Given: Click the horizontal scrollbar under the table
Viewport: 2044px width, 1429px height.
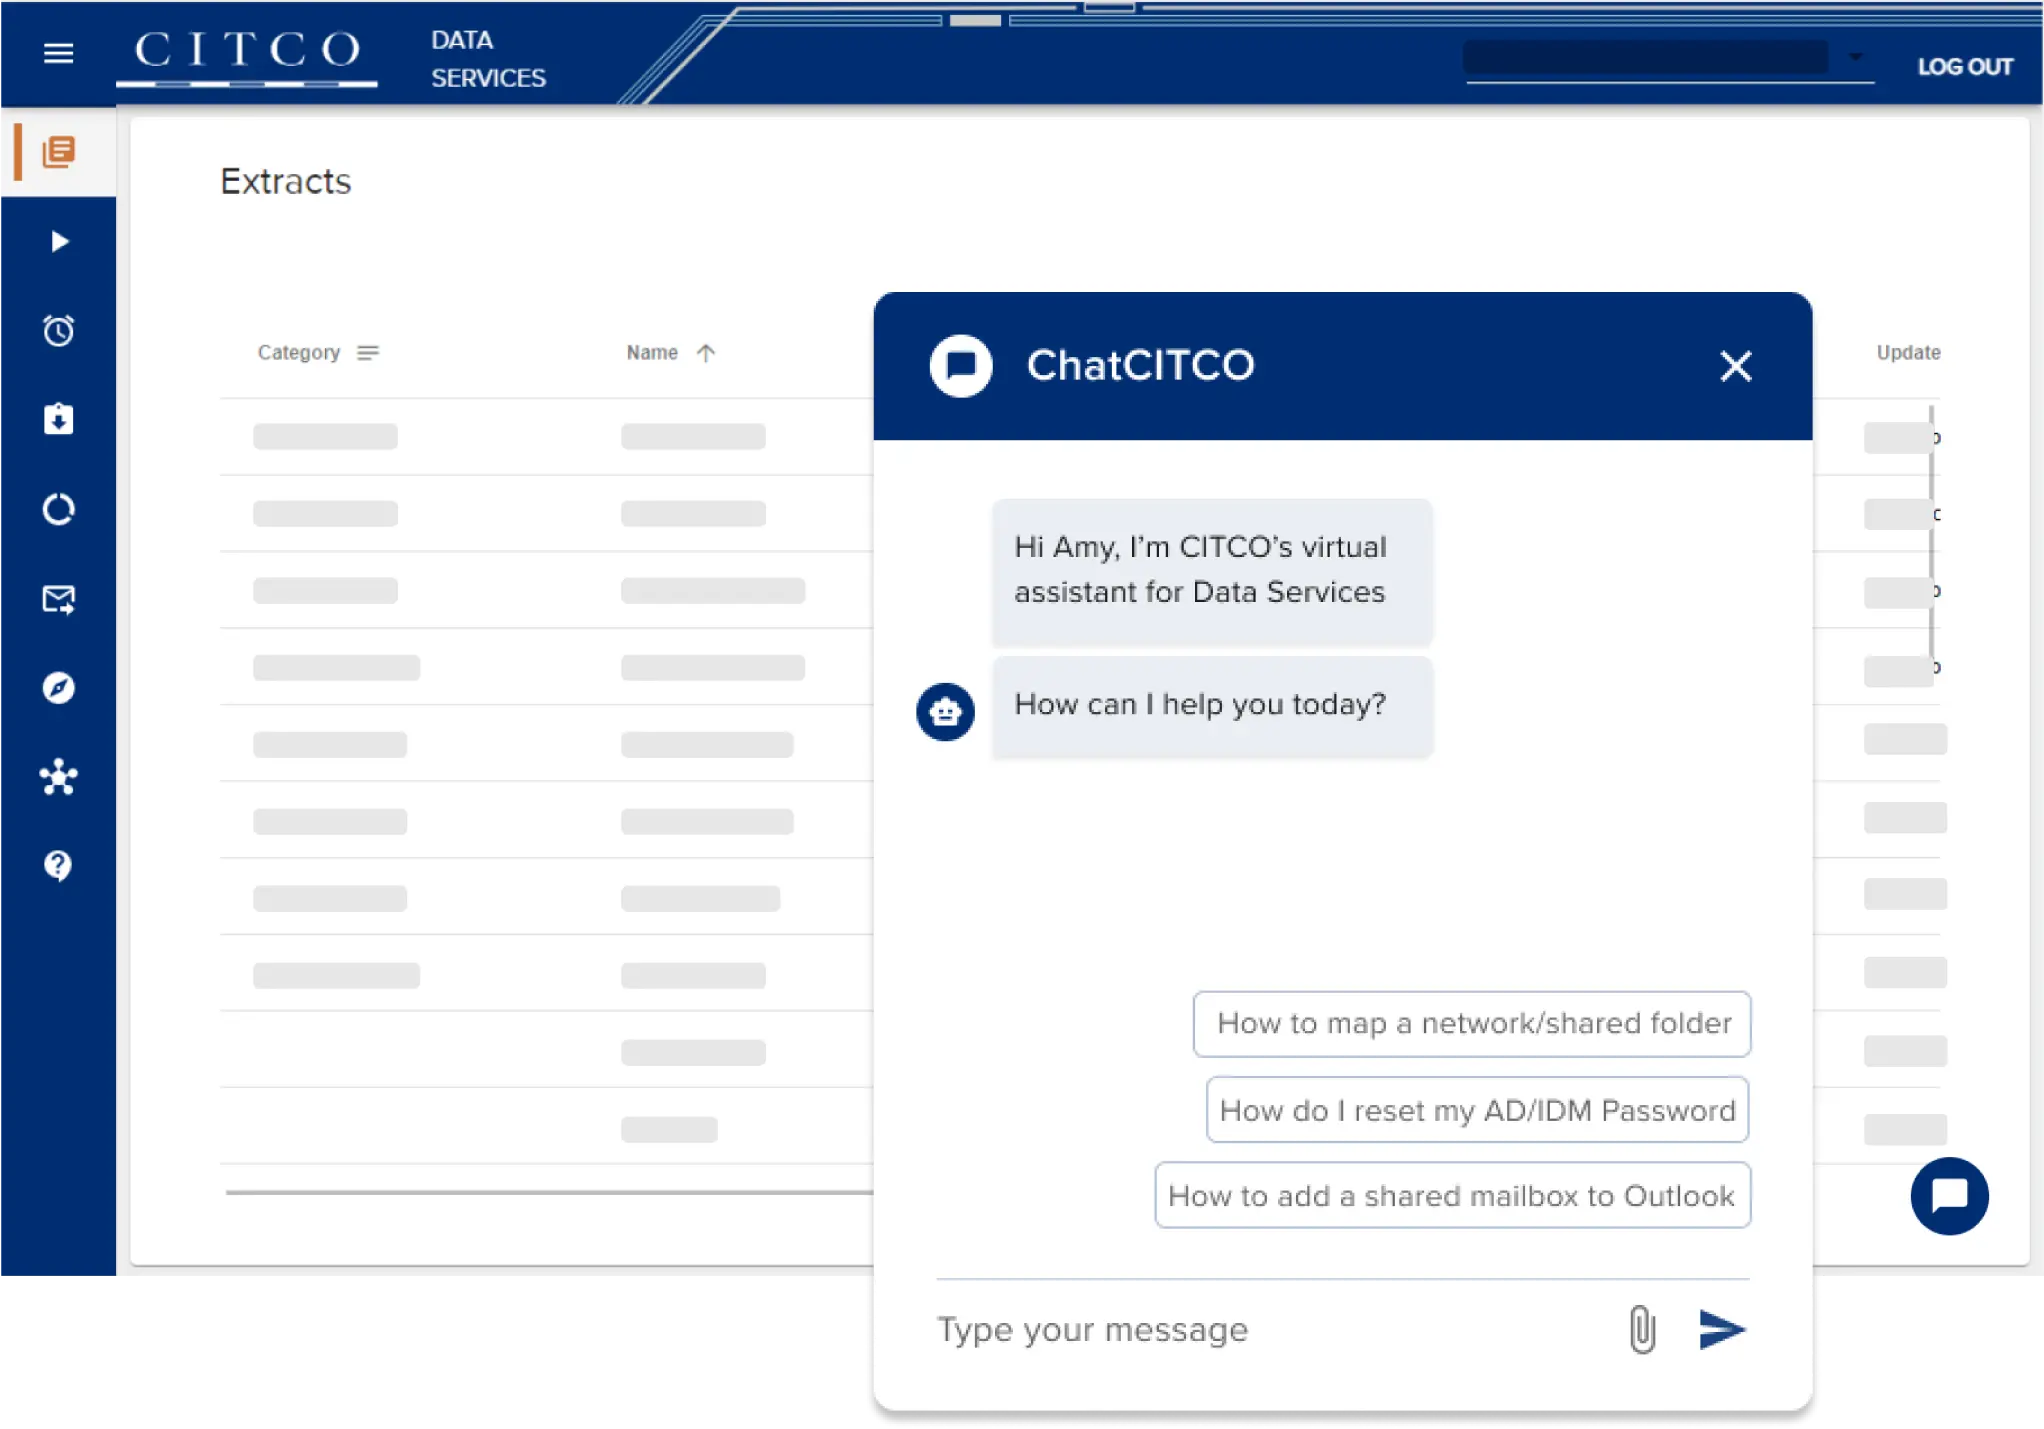Looking at the screenshot, I should pyautogui.click(x=549, y=1192).
